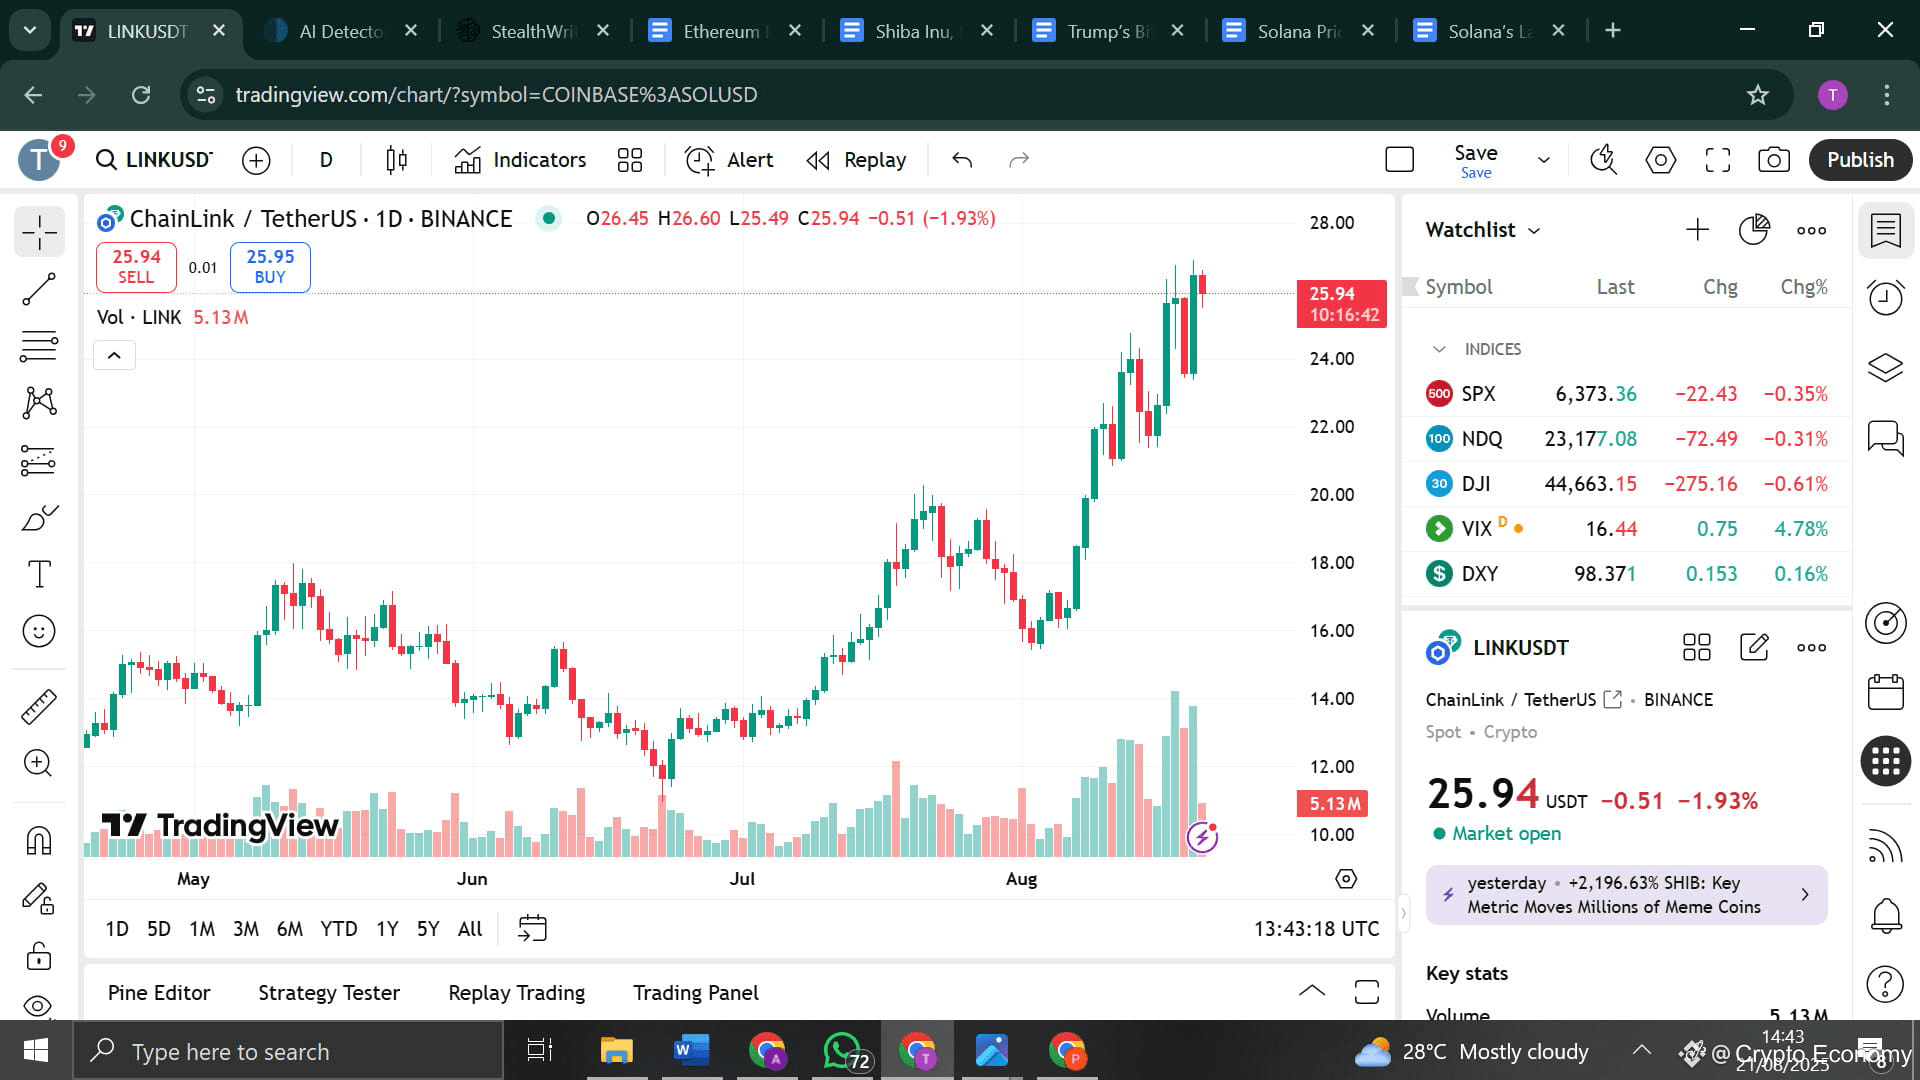Select the brush drawing tool
This screenshot has width=1920, height=1080.
point(39,517)
